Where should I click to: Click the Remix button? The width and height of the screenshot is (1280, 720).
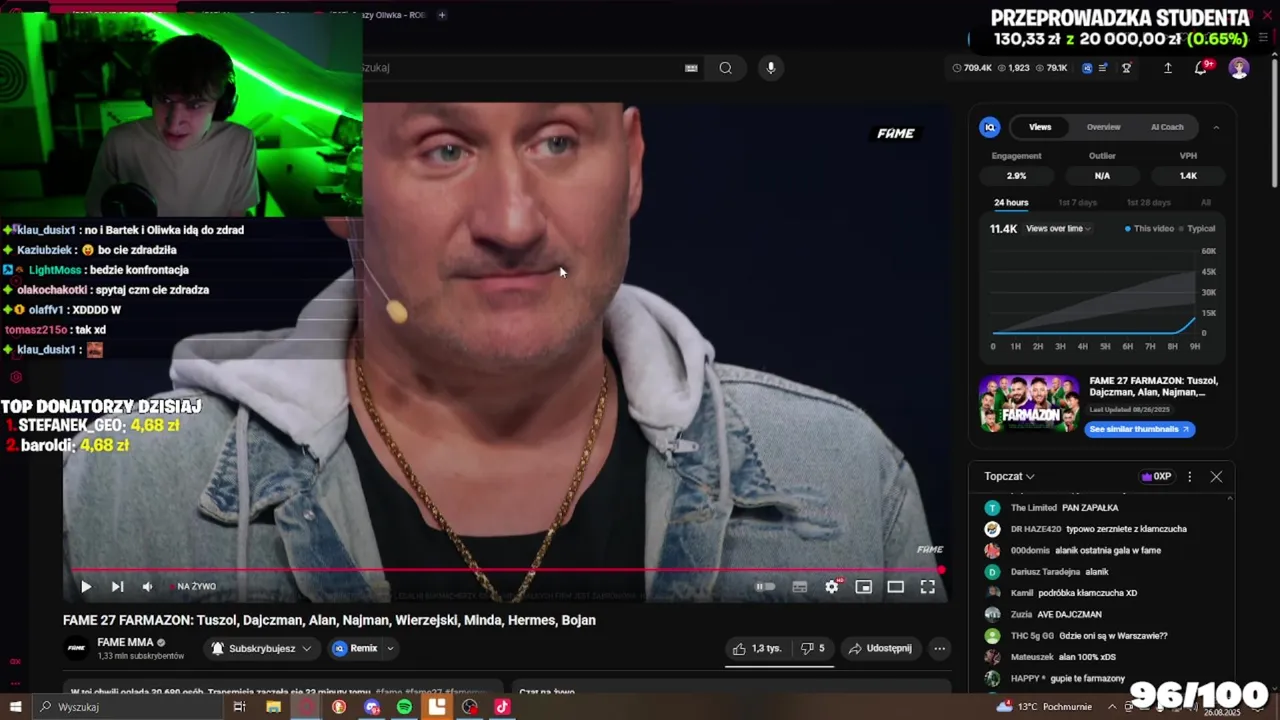click(x=355, y=648)
